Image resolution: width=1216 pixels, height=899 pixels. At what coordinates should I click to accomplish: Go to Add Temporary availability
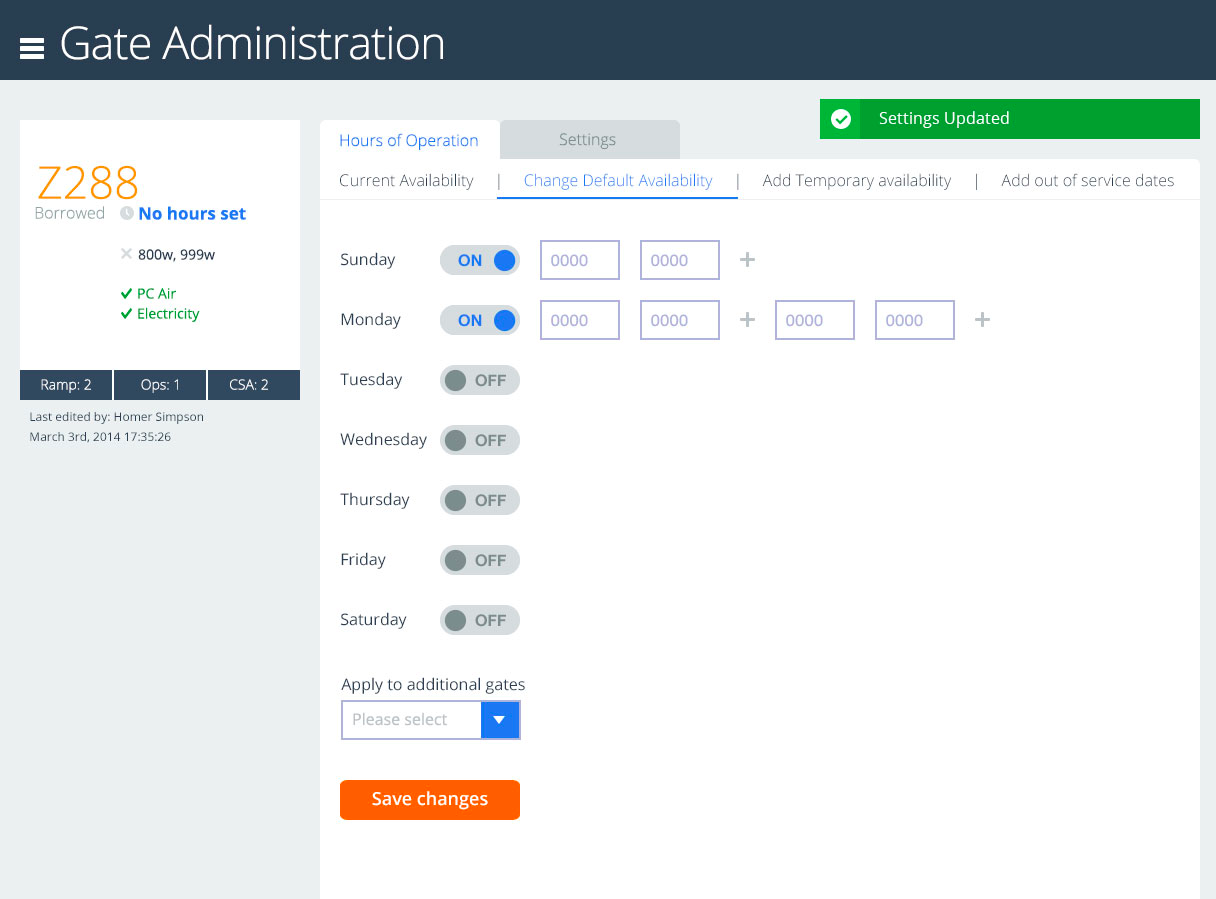point(857,181)
